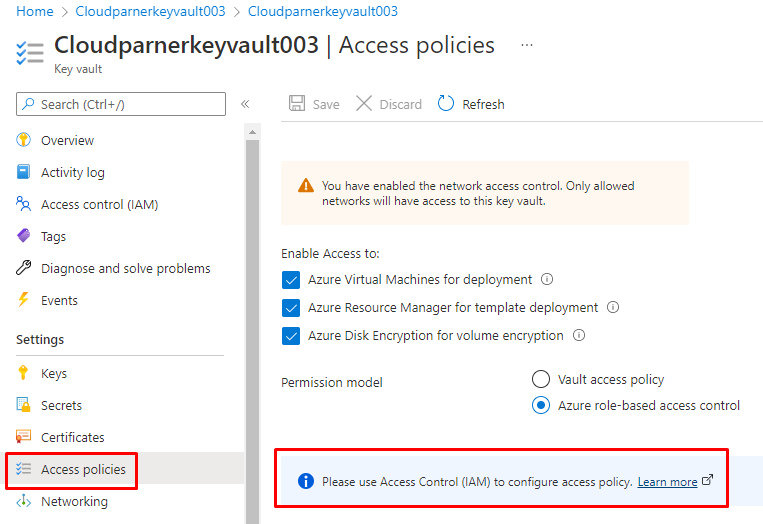This screenshot has width=763, height=524.
Task: Click the Refresh icon in toolbar
Action: pos(446,104)
